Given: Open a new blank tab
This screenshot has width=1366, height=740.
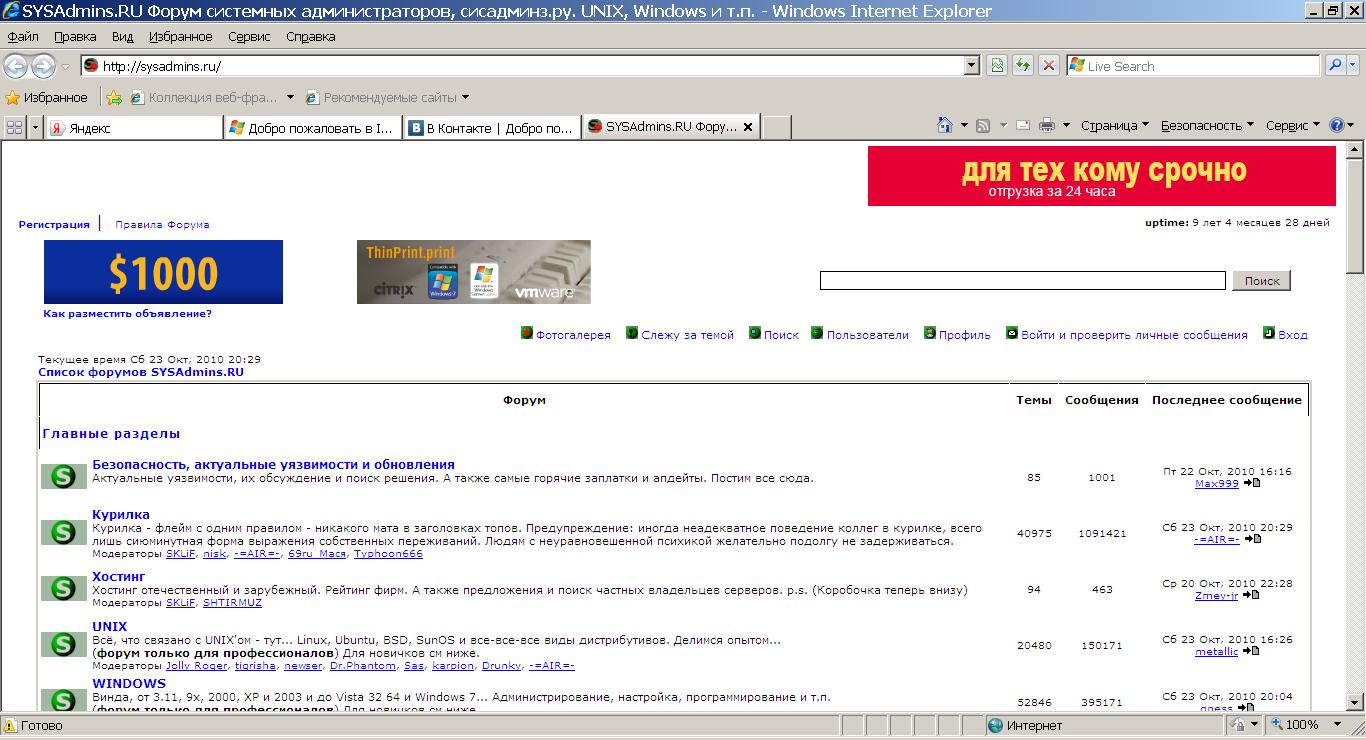Looking at the screenshot, I should tap(777, 128).
